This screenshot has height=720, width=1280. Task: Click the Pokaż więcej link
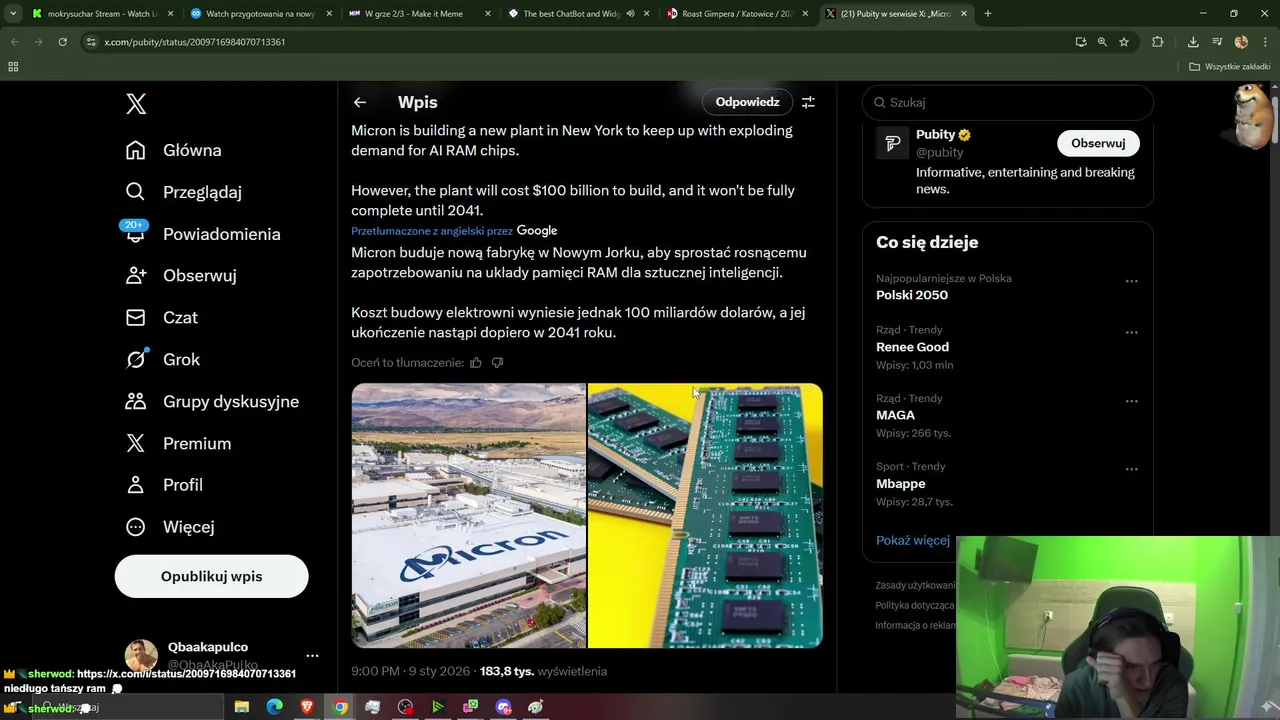(913, 540)
